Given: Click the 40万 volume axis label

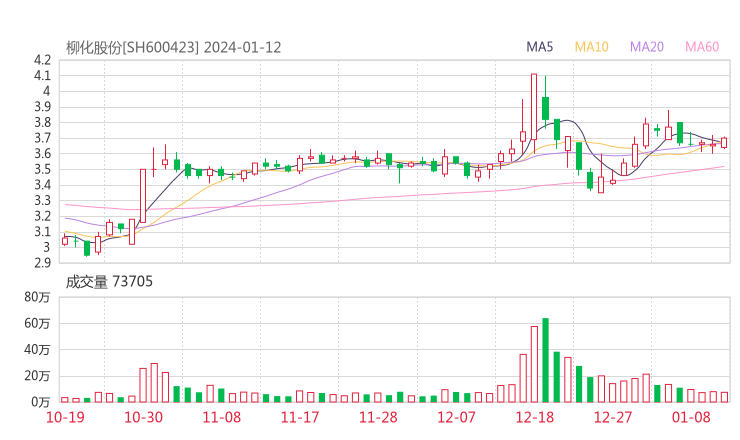Looking at the screenshot, I should click(37, 350).
